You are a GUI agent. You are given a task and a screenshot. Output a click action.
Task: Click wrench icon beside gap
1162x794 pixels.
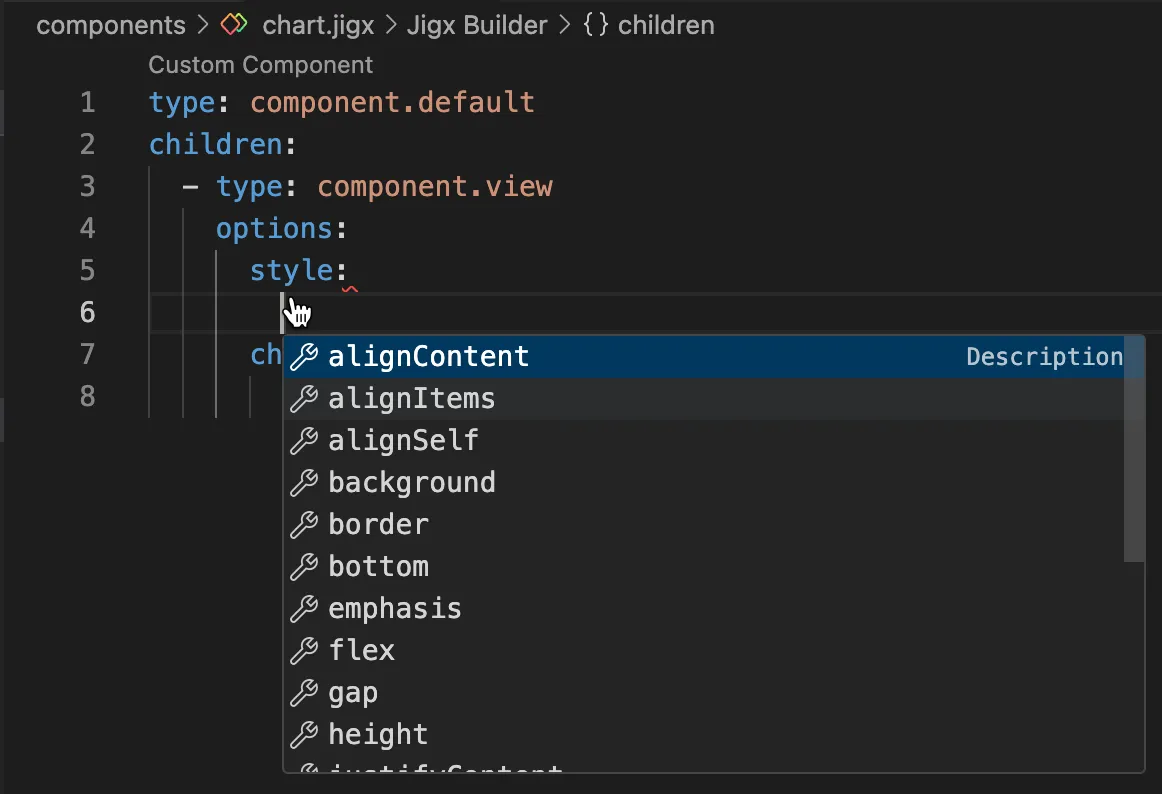tap(304, 692)
